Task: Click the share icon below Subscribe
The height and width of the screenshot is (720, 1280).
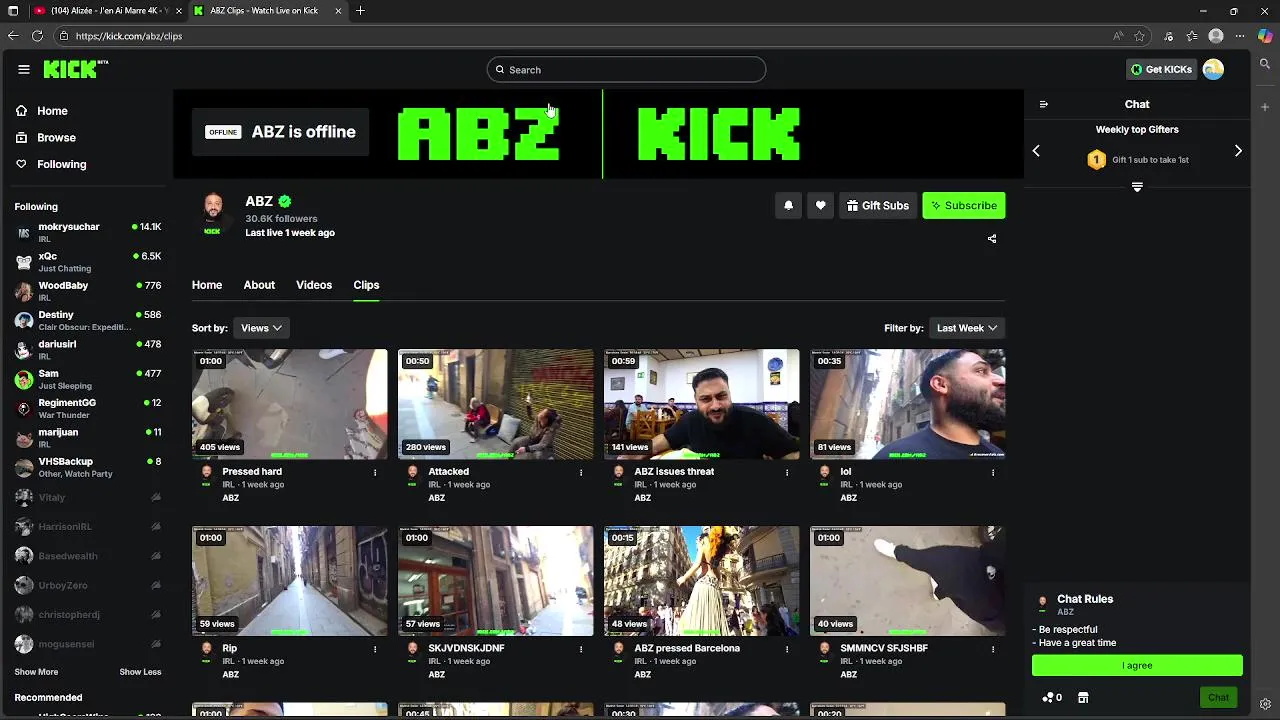Action: [x=992, y=239]
